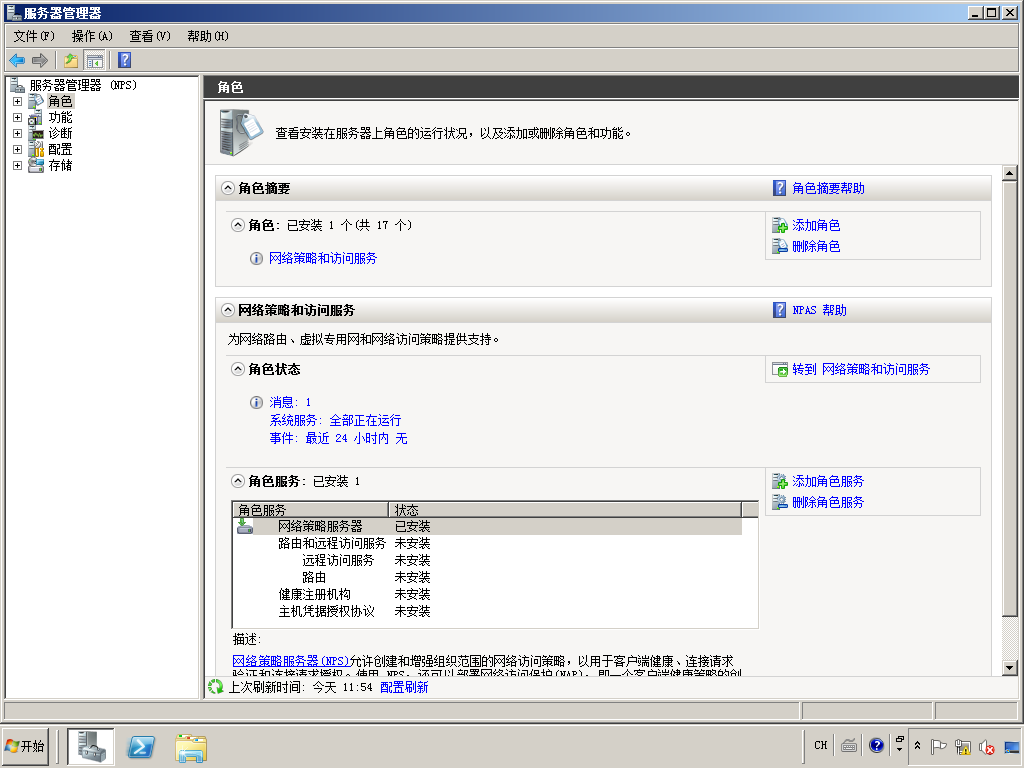Click the 配置刷新 link
The image size is (1024, 768).
coord(404,687)
